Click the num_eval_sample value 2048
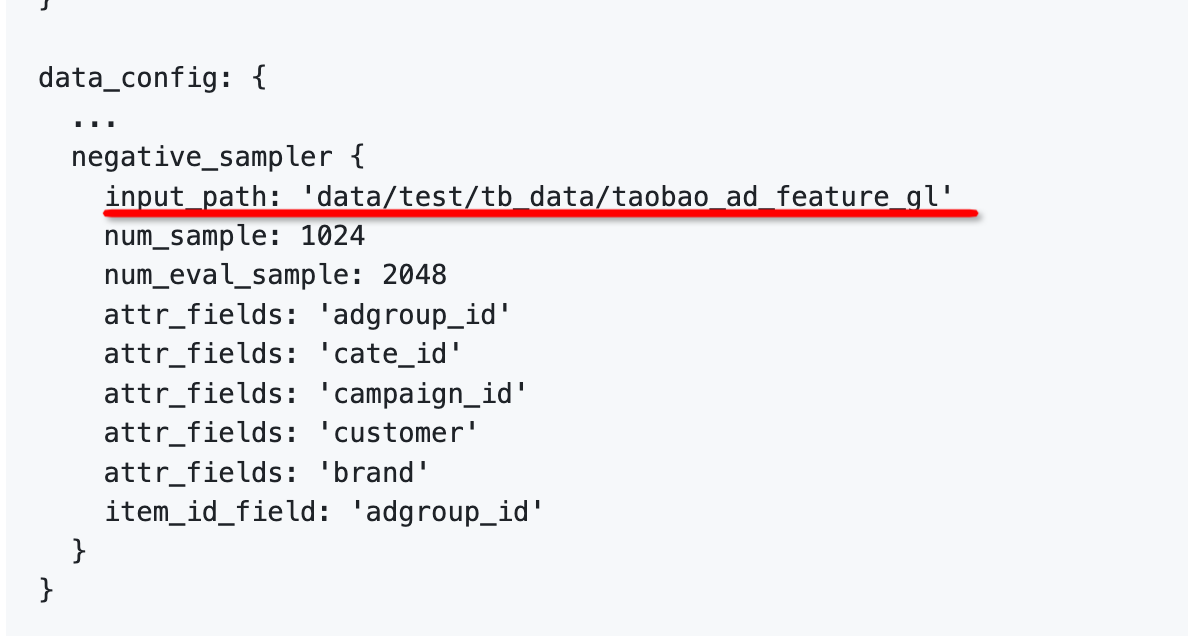 pos(414,275)
